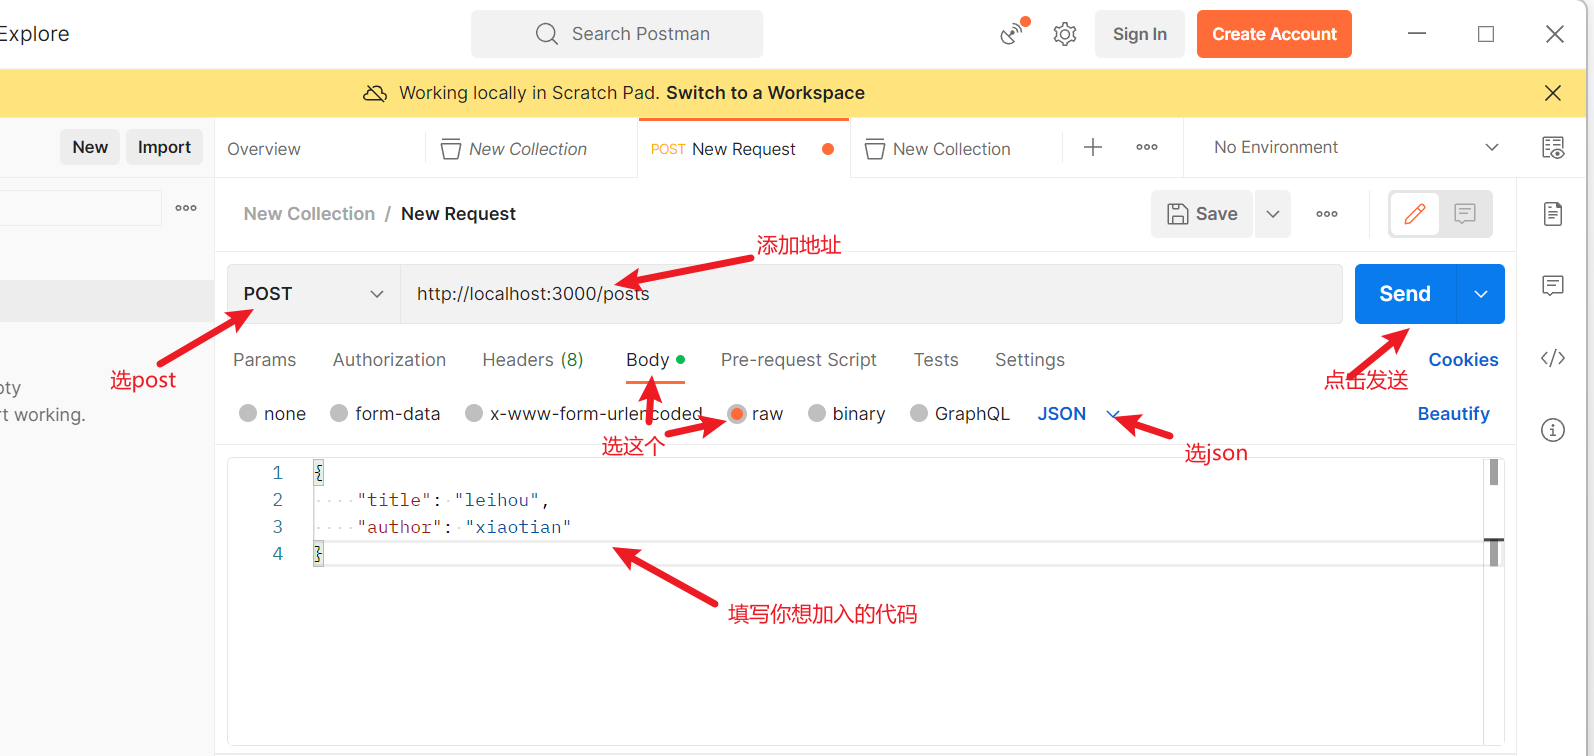The height and width of the screenshot is (756, 1594).
Task: Expand the Send options arrow
Action: point(1481,294)
